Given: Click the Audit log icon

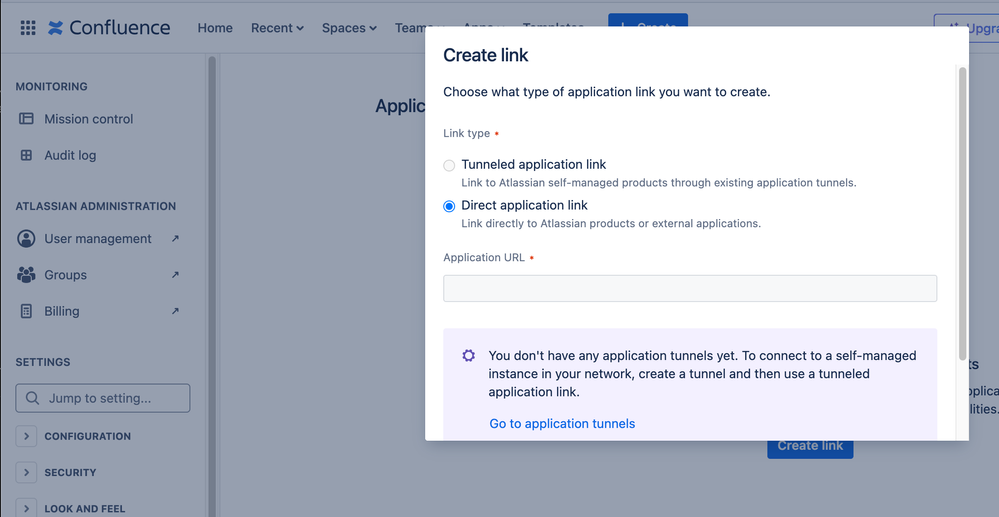Looking at the screenshot, I should point(26,155).
